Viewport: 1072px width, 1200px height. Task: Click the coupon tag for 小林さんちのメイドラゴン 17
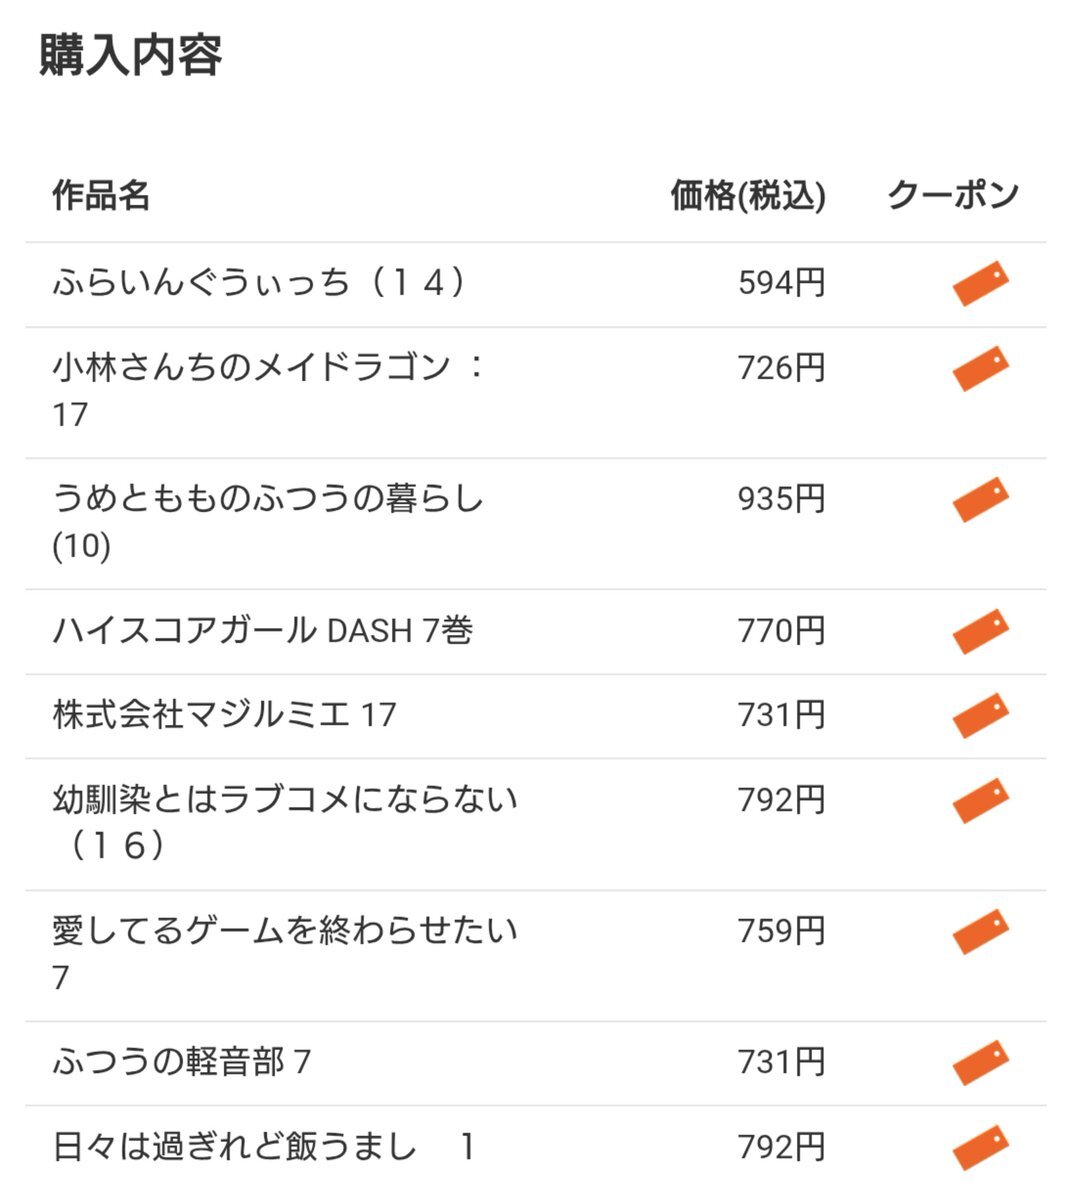(980, 368)
